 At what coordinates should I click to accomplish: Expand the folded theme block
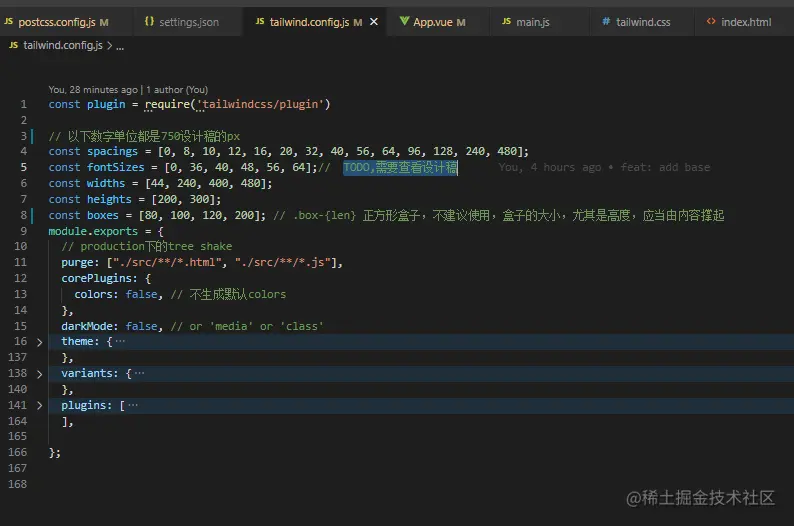(39, 342)
